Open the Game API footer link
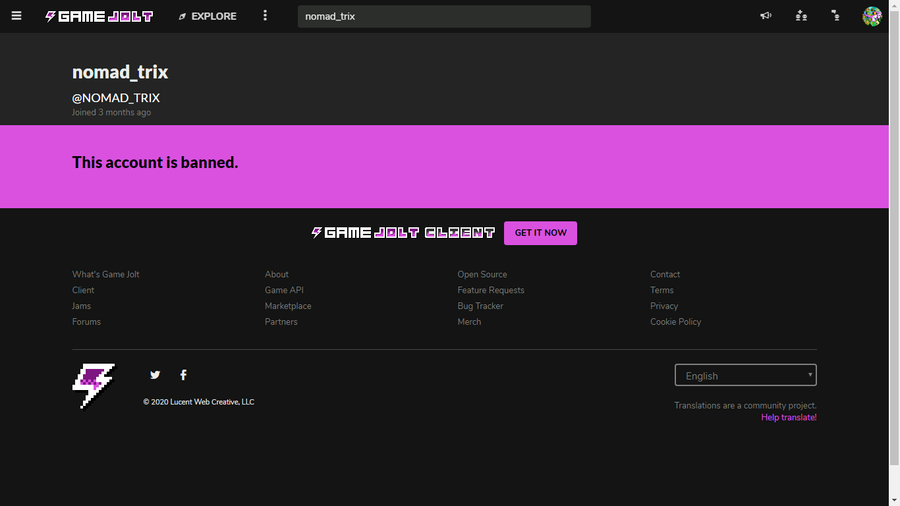900x506 pixels. pos(284,290)
